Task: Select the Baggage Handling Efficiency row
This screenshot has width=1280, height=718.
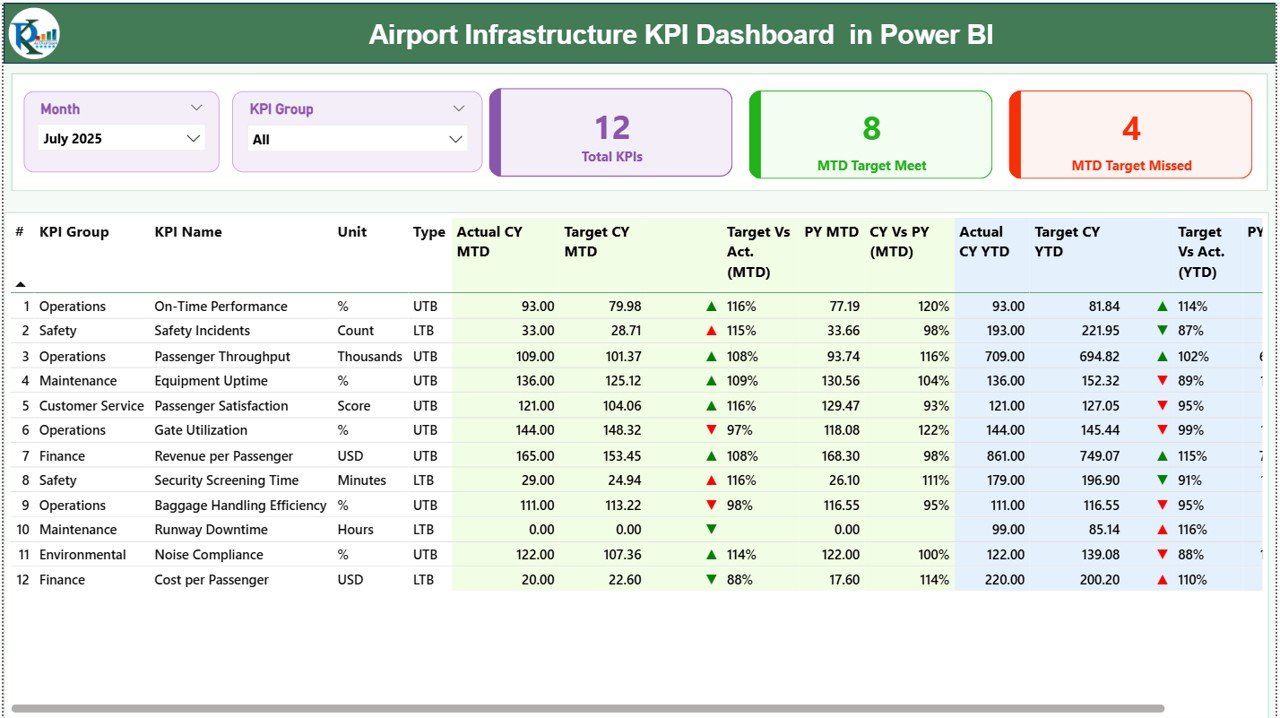Action: pos(240,504)
